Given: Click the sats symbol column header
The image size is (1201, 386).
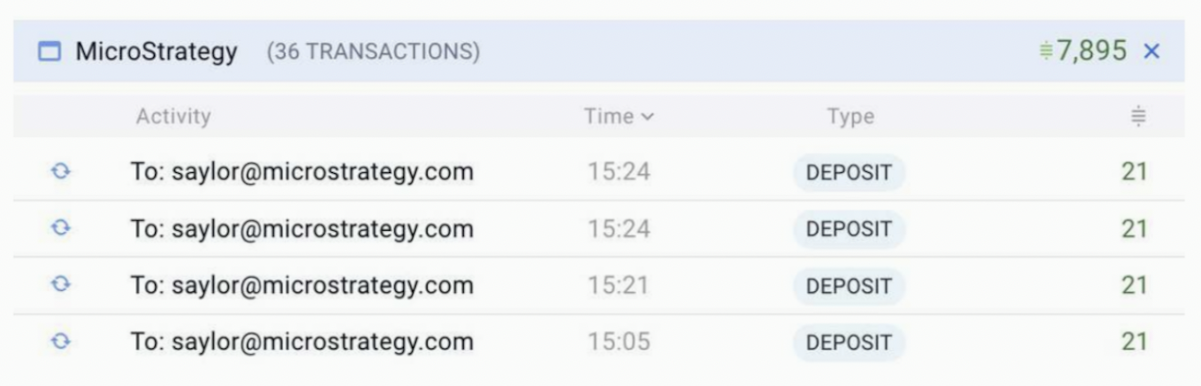Looking at the screenshot, I should (x=1138, y=117).
